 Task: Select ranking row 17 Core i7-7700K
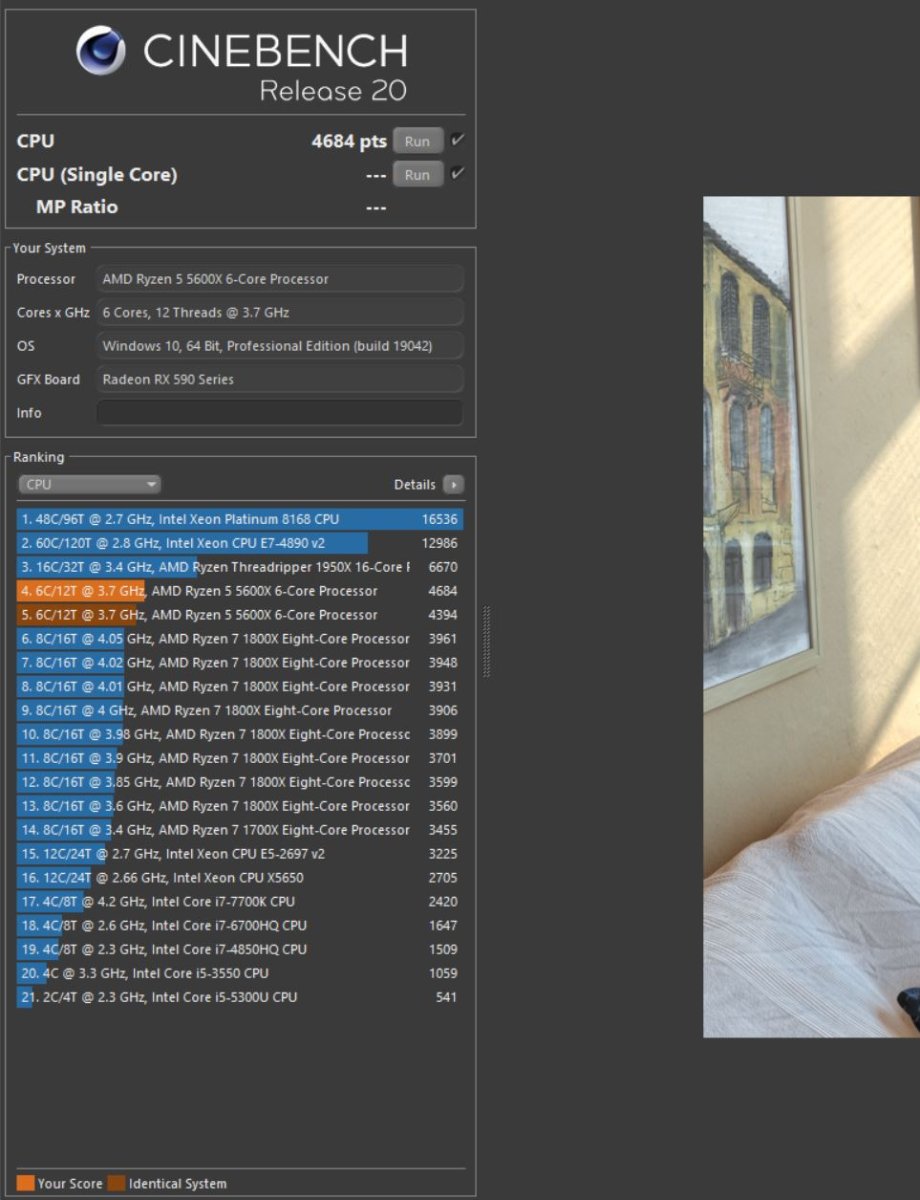pos(240,902)
